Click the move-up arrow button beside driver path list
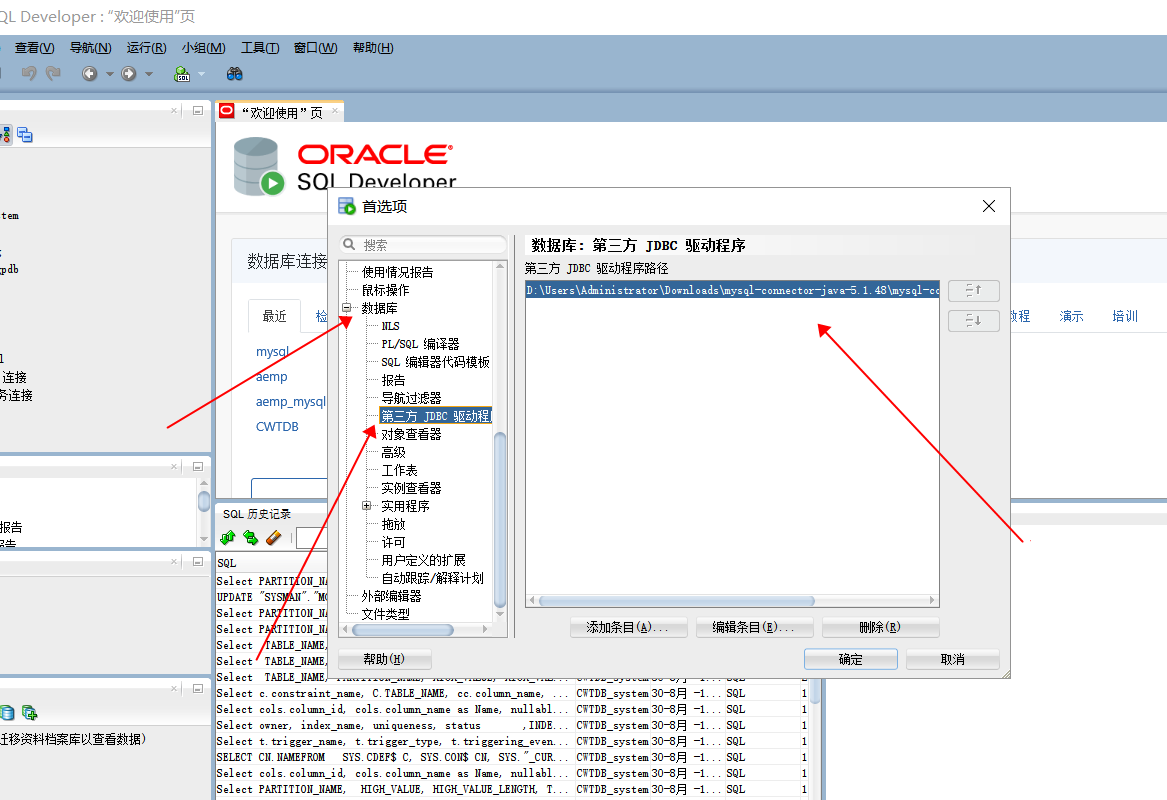1167x800 pixels. [973, 291]
